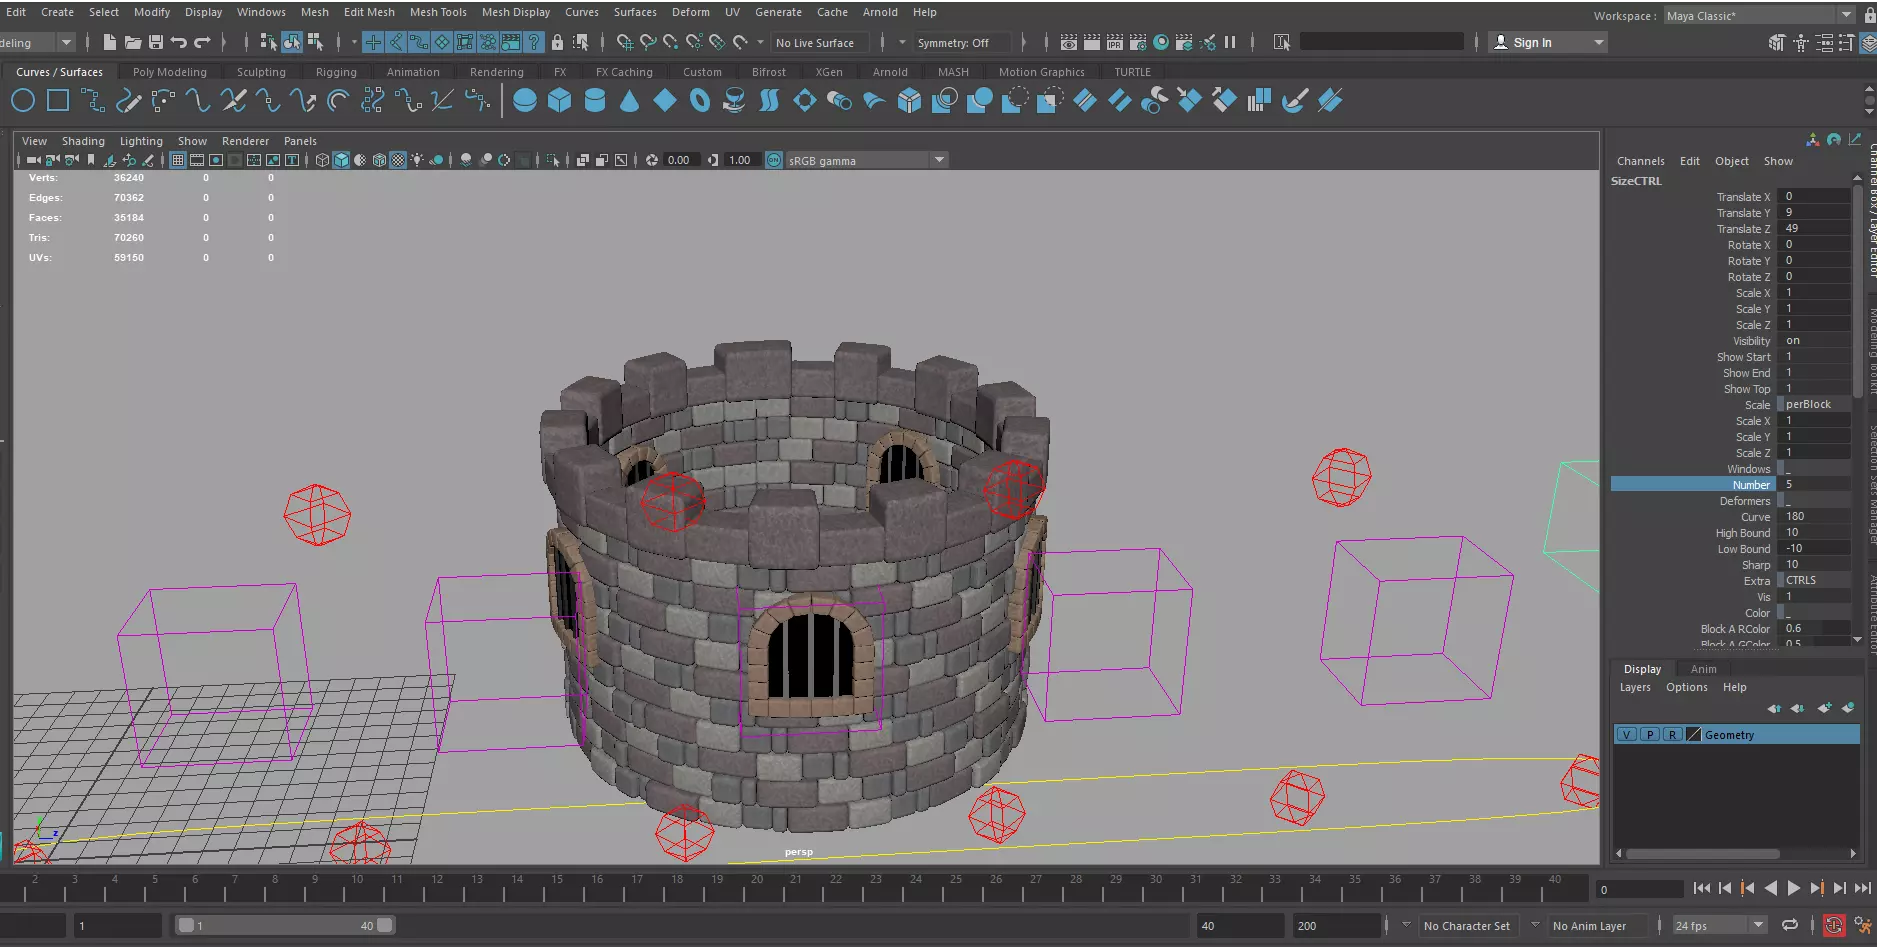This screenshot has height=947, width=1877.
Task: Open the Sign In dropdown
Action: pyautogui.click(x=1548, y=42)
